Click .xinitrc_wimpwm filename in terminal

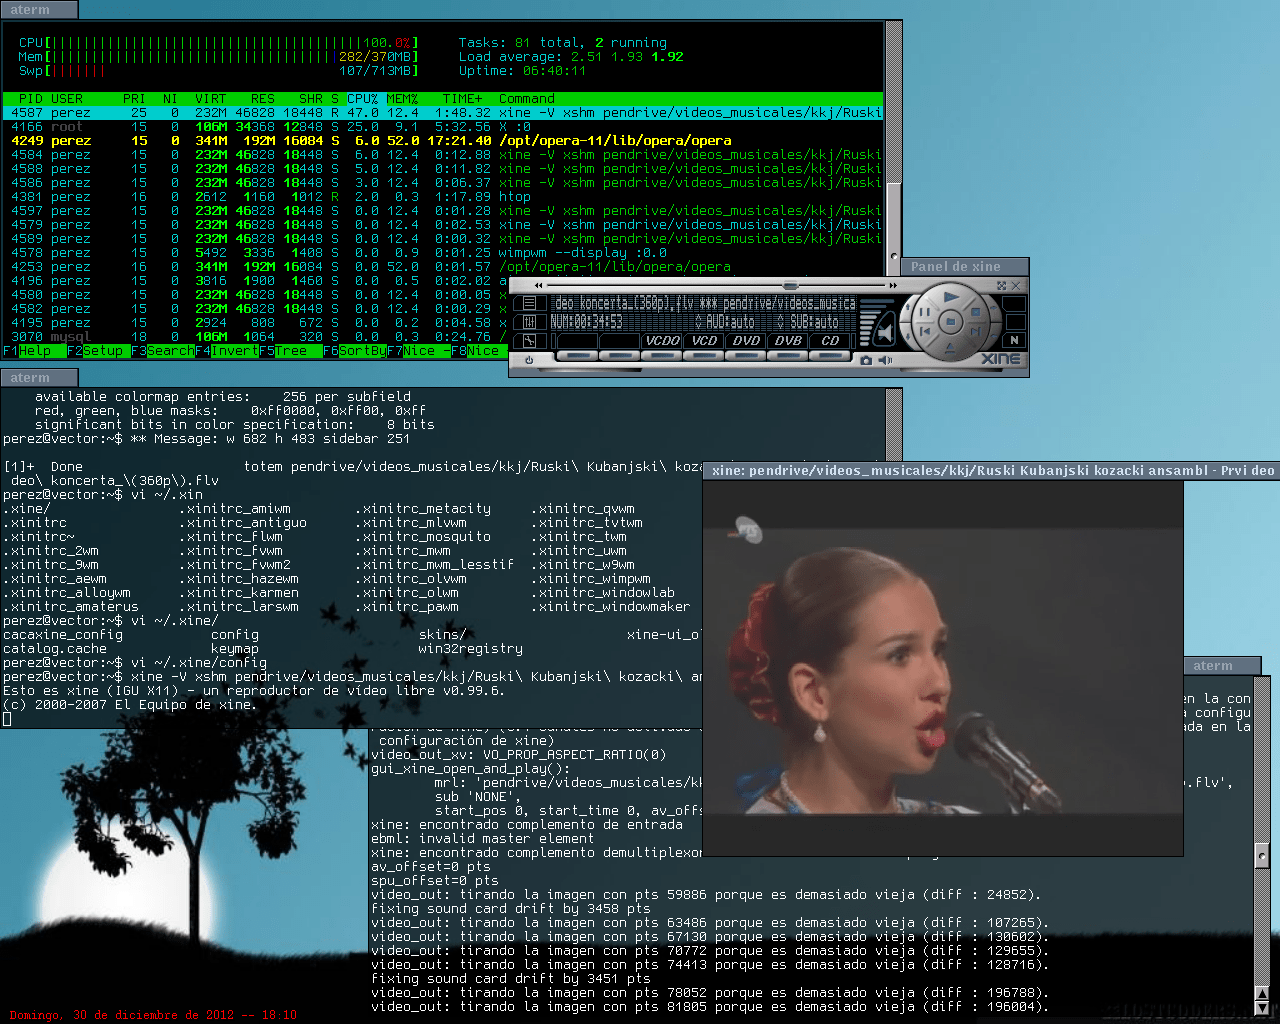tap(591, 579)
